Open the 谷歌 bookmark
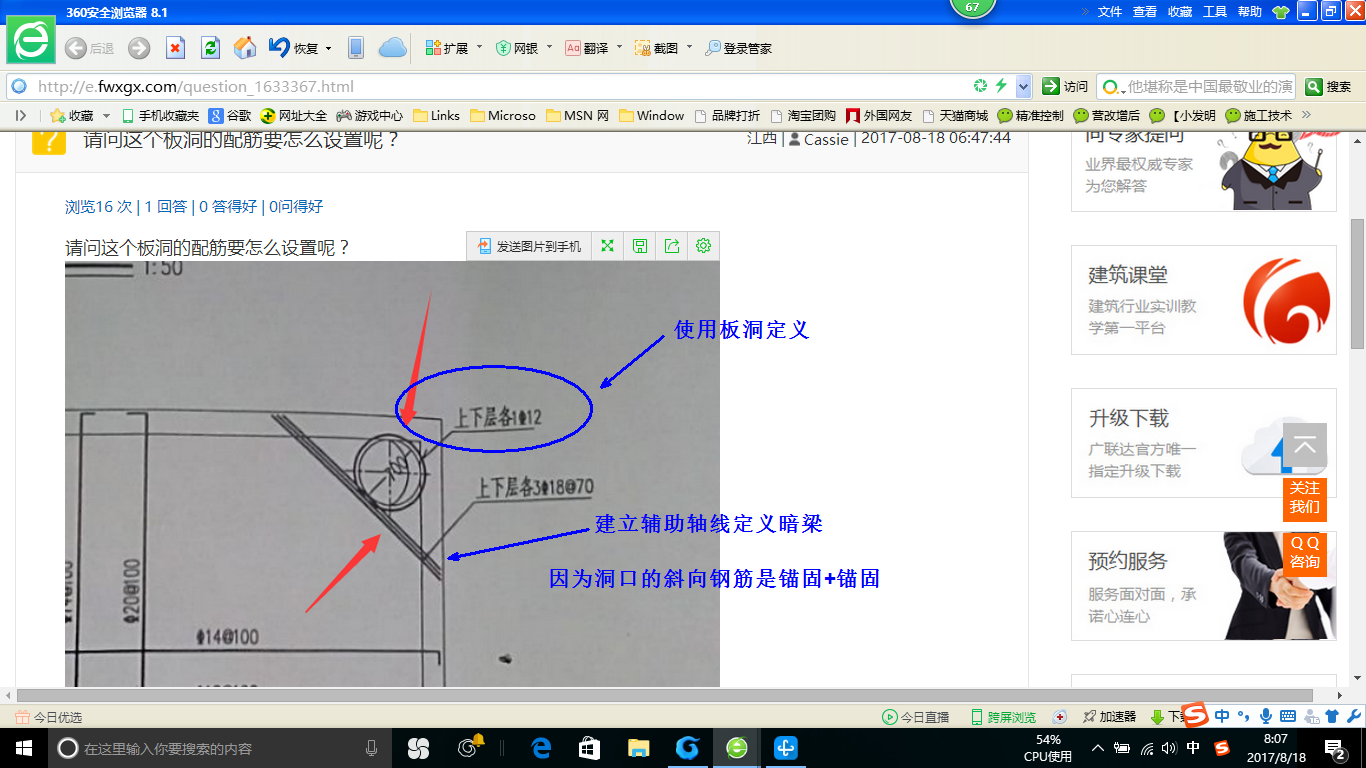This screenshot has width=1366, height=768. [230, 116]
